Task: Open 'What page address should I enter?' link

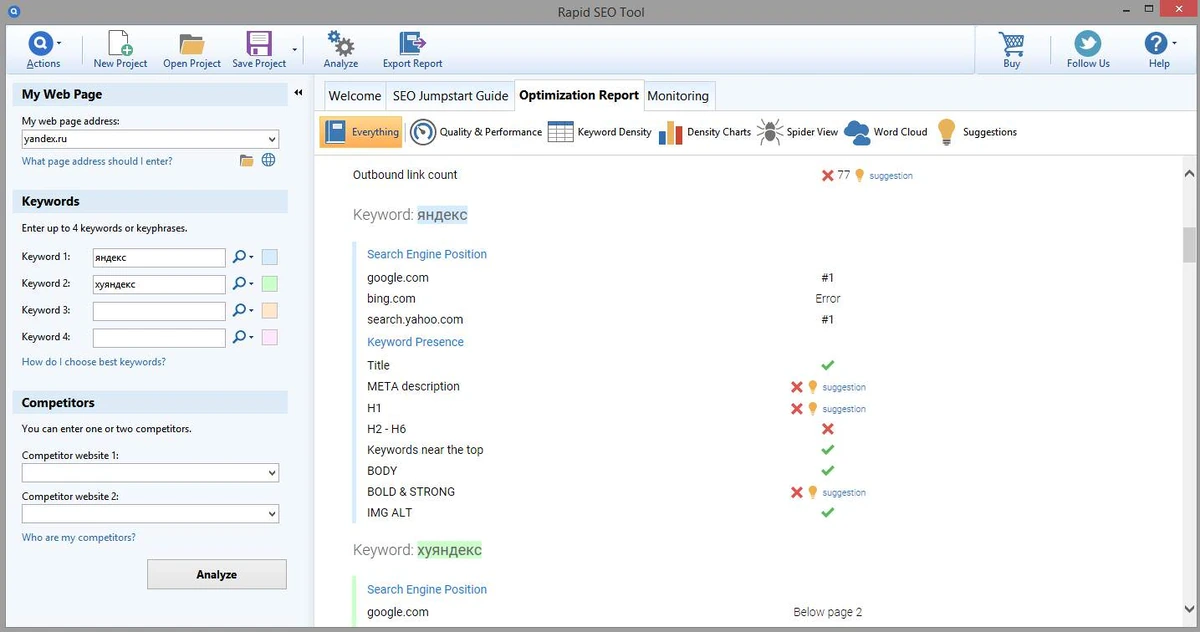Action: [97, 161]
